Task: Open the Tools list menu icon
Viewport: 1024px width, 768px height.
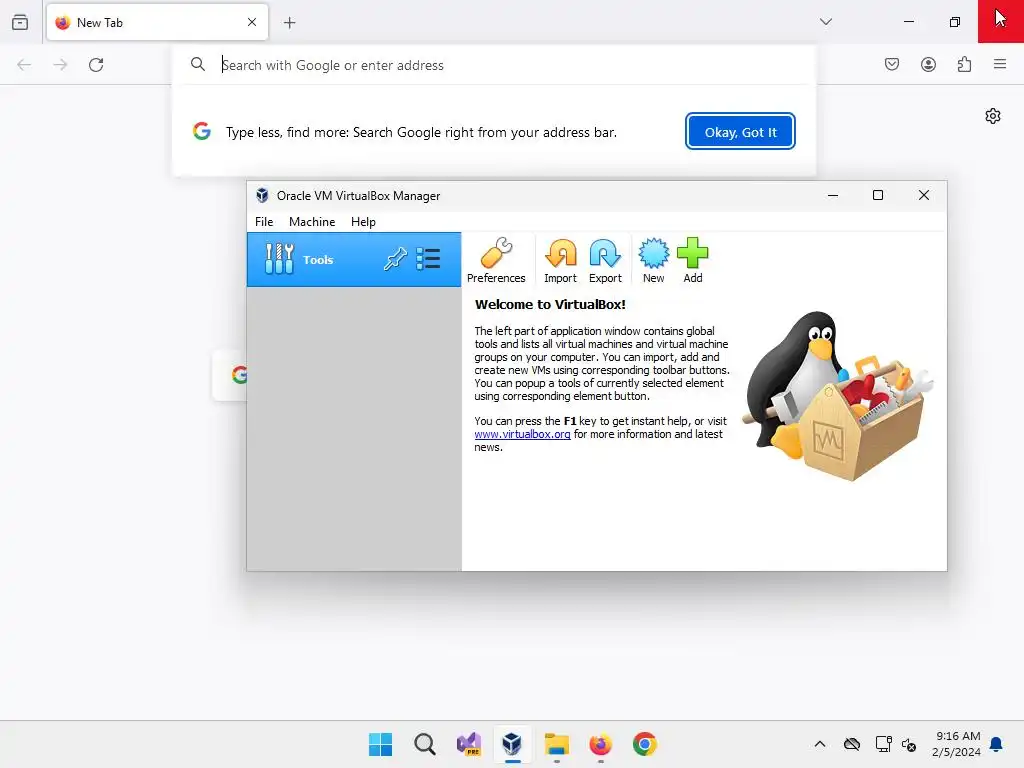Action: click(428, 259)
